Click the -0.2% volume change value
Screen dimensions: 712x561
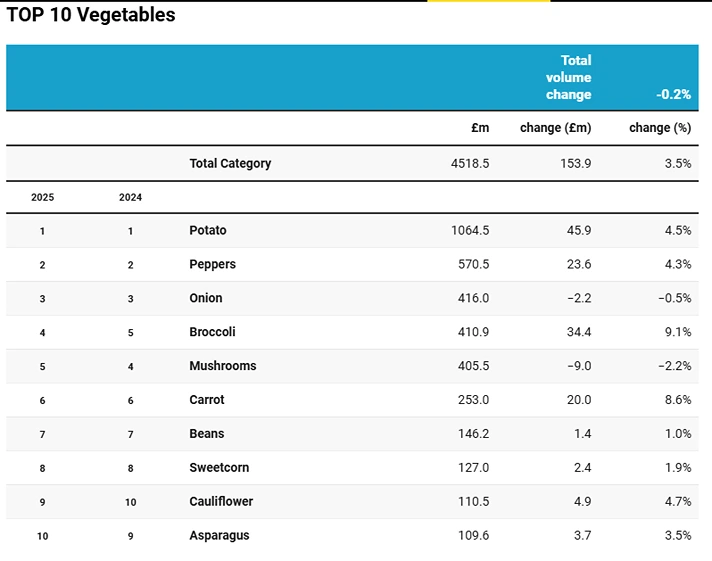pos(673,95)
